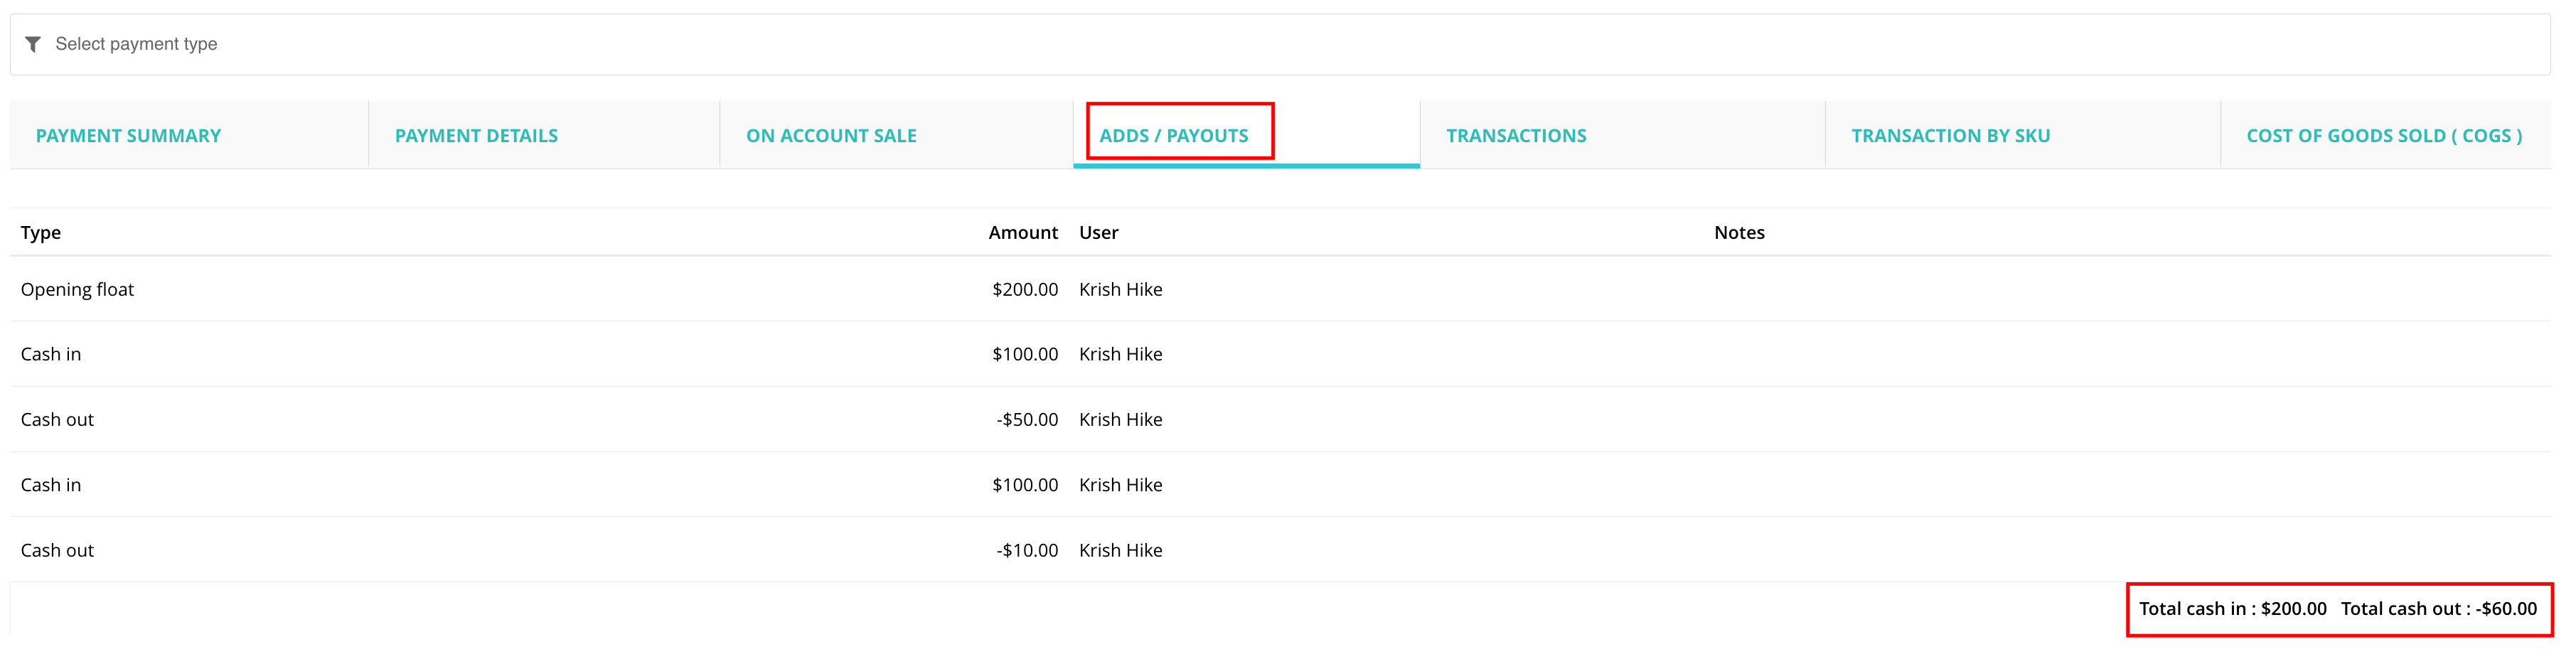Viewport: 2576px width, 664px height.
Task: View the Cost of Goods Sold (COGS) tab
Action: pos(2384,135)
